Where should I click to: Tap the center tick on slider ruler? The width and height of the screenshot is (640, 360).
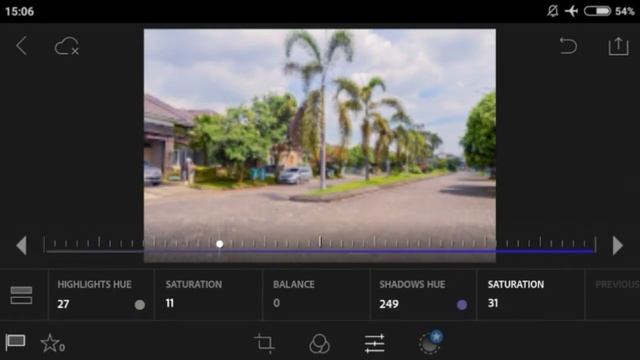320,242
